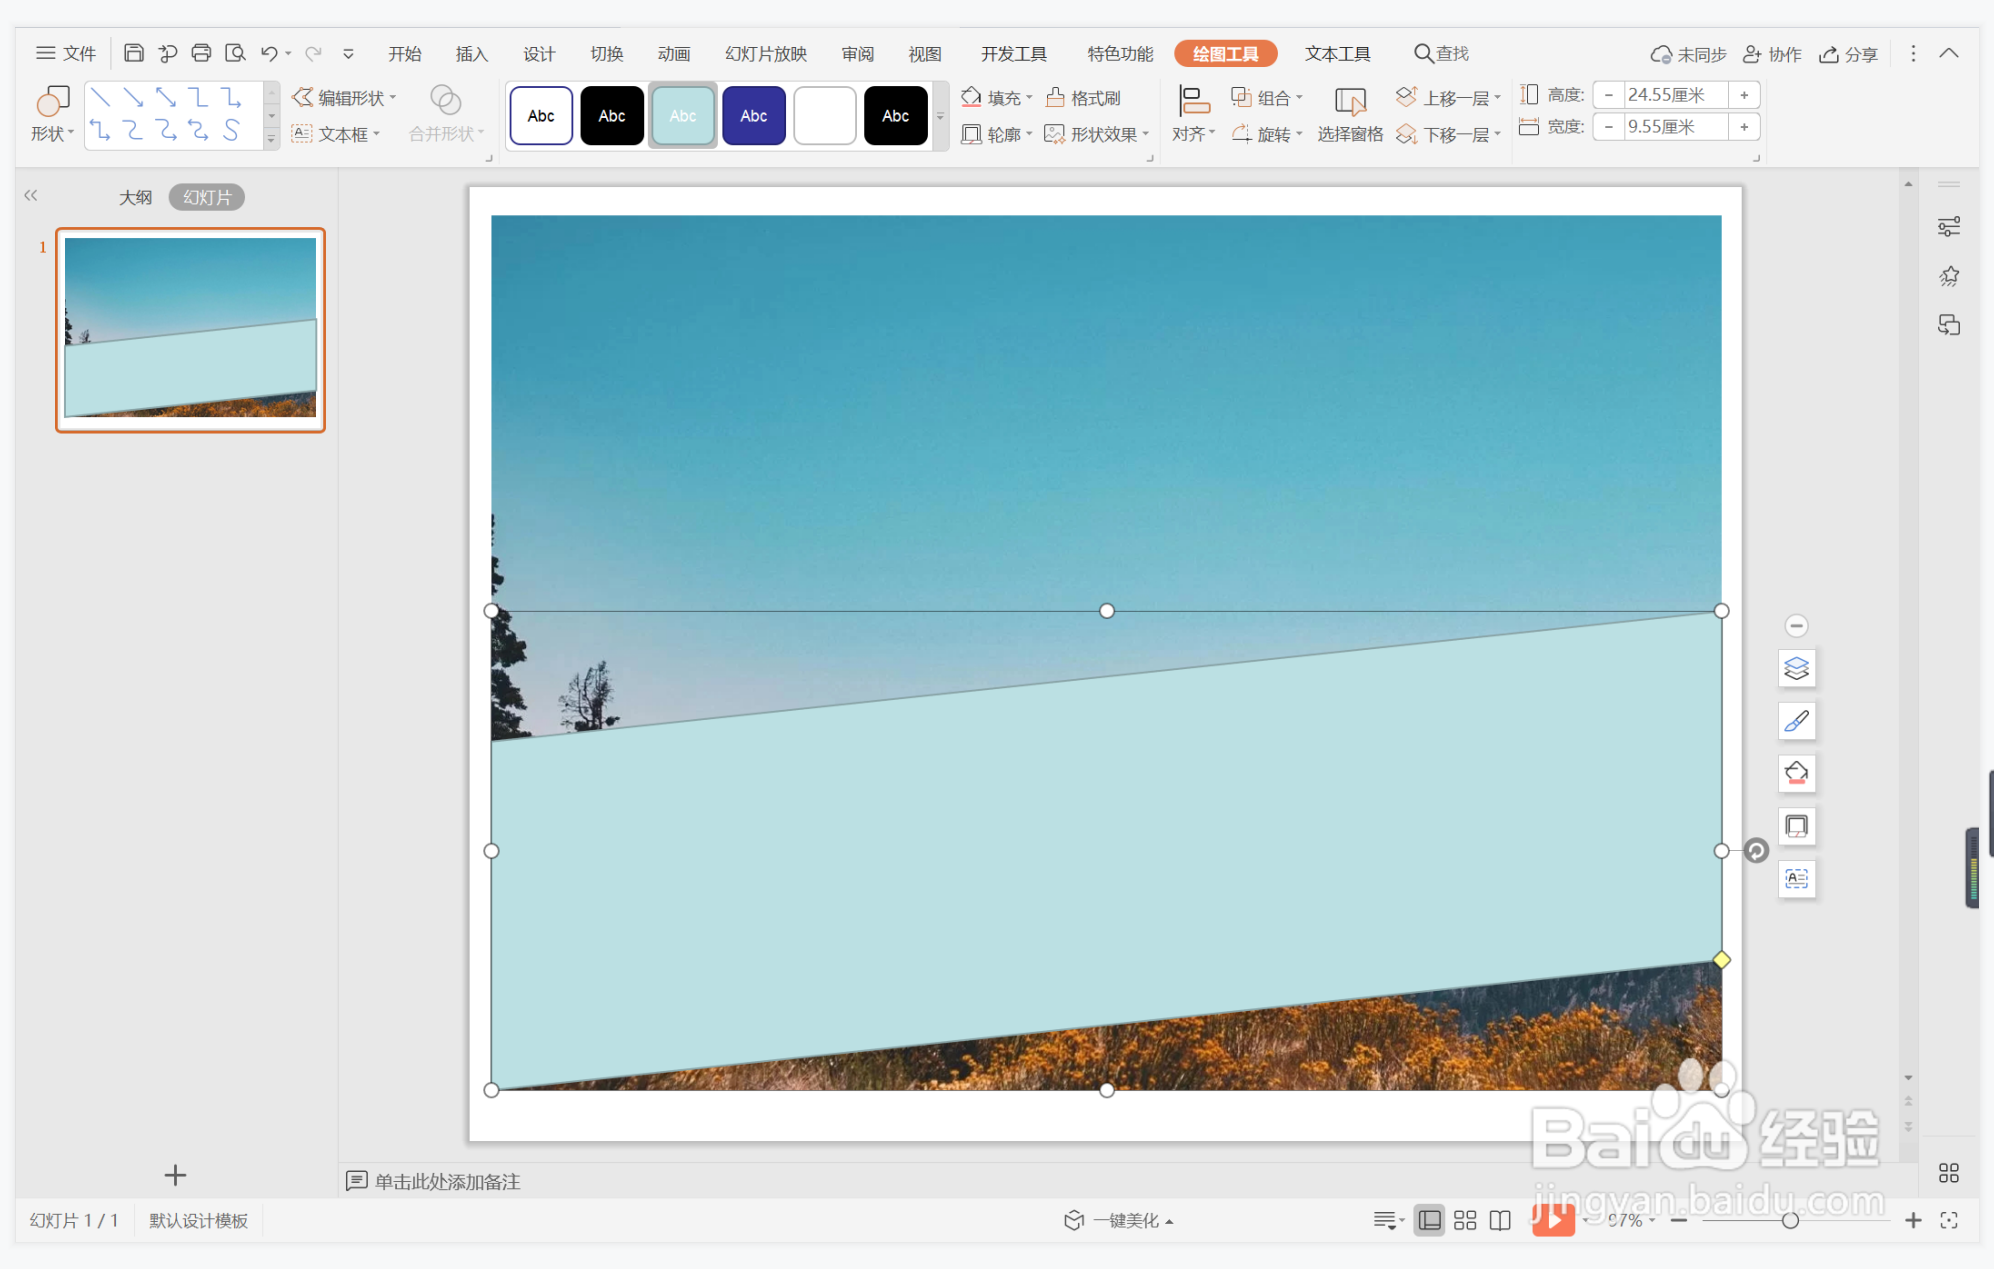This screenshot has height=1269, width=1994.
Task: Click the star icon in right sidebar
Action: click(x=1948, y=276)
